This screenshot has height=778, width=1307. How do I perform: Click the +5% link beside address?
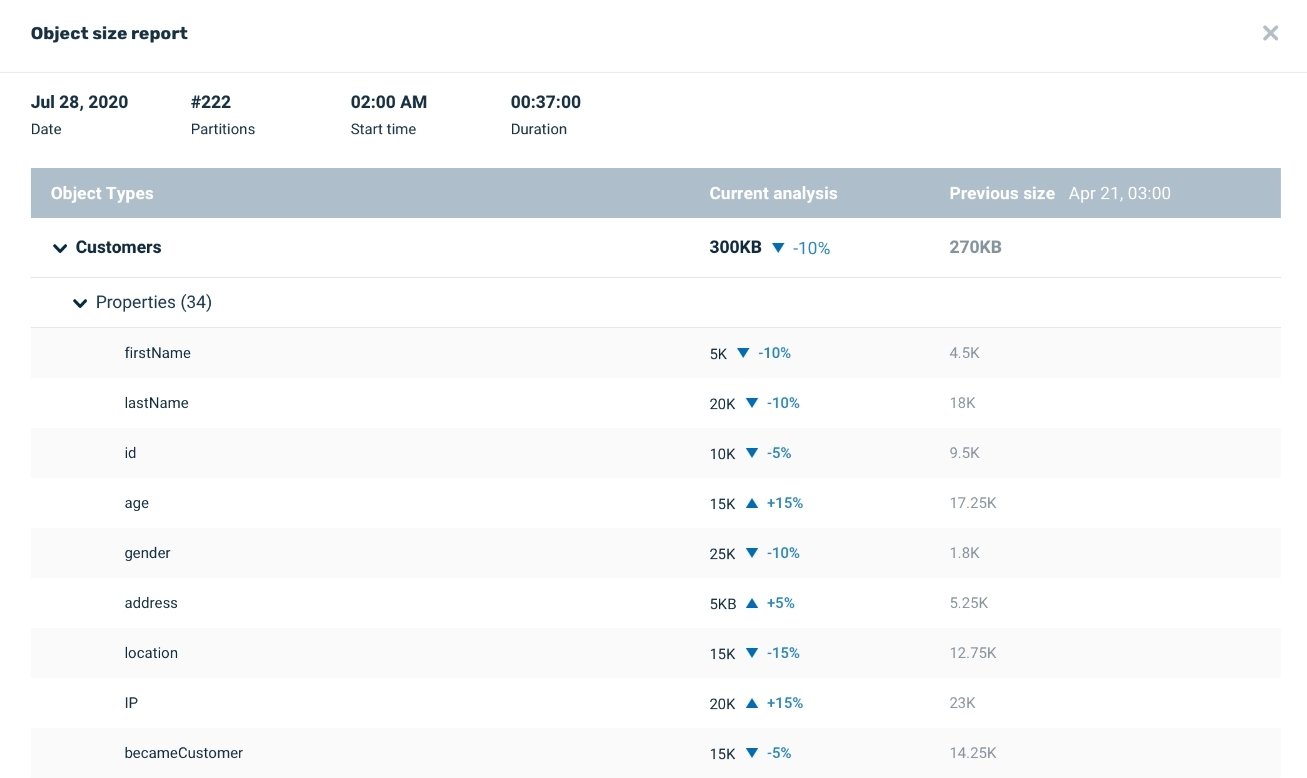780,602
